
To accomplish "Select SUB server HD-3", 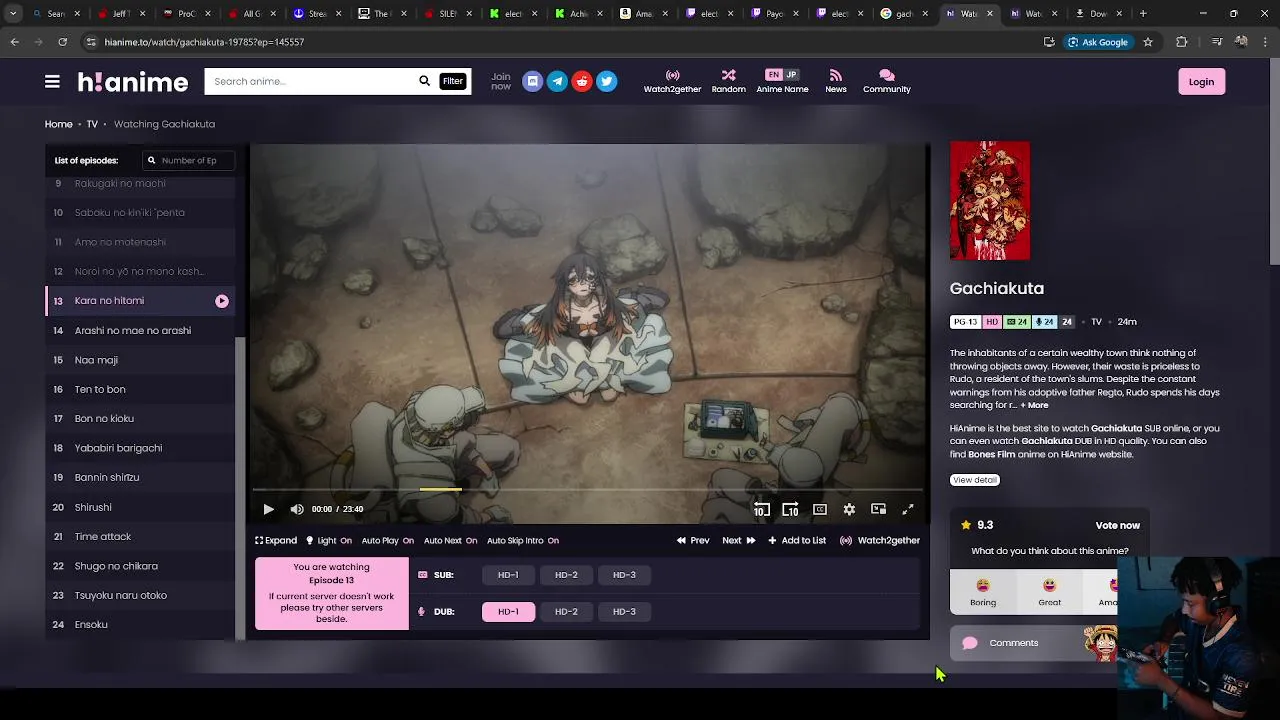I will click(x=624, y=575).
